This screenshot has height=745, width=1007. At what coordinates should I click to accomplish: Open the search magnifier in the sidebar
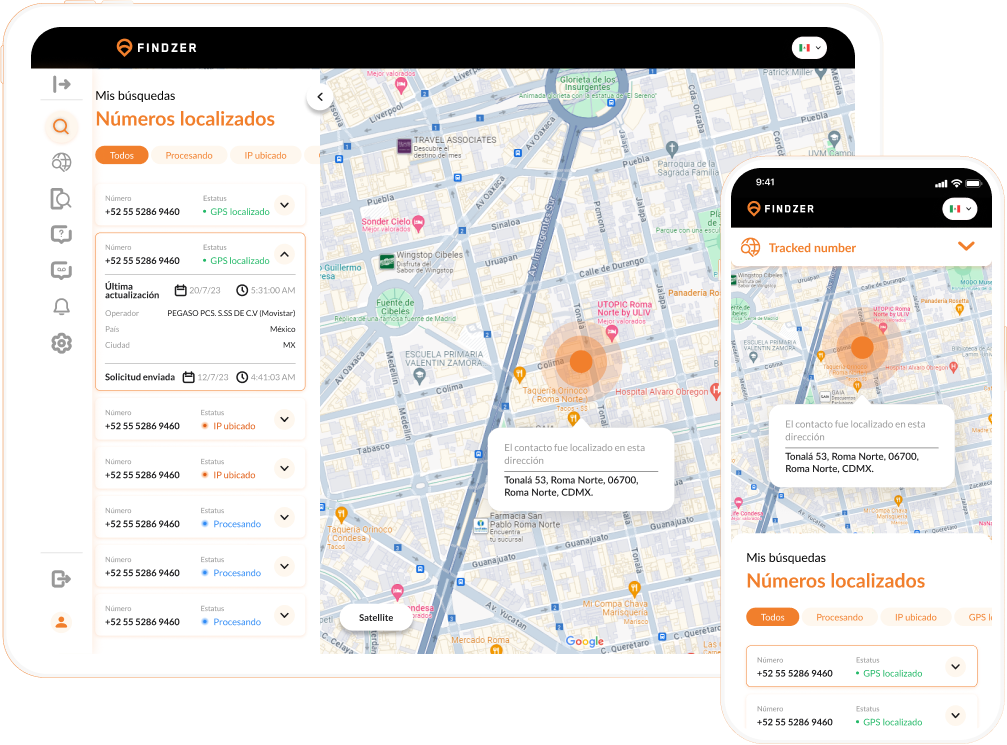(61, 127)
